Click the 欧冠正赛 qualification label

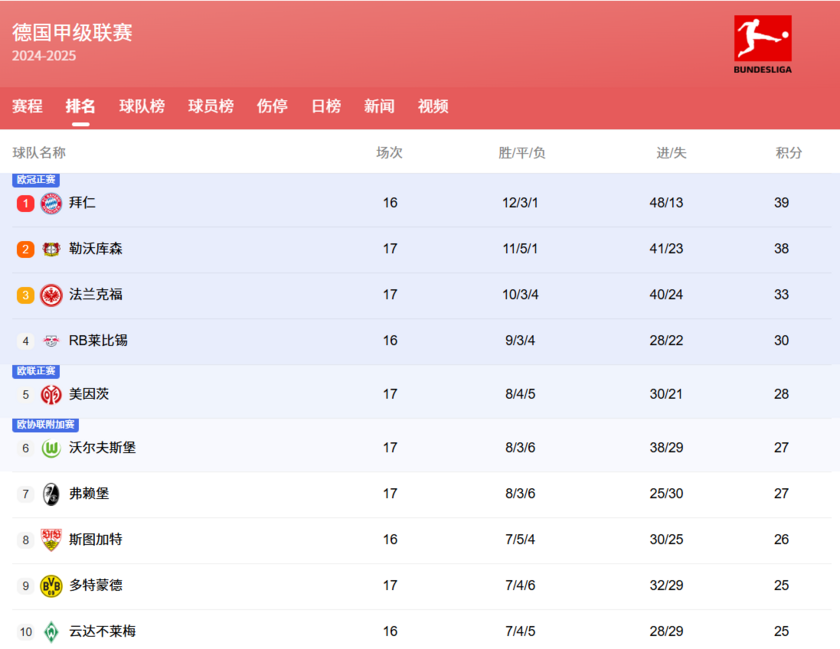point(36,180)
